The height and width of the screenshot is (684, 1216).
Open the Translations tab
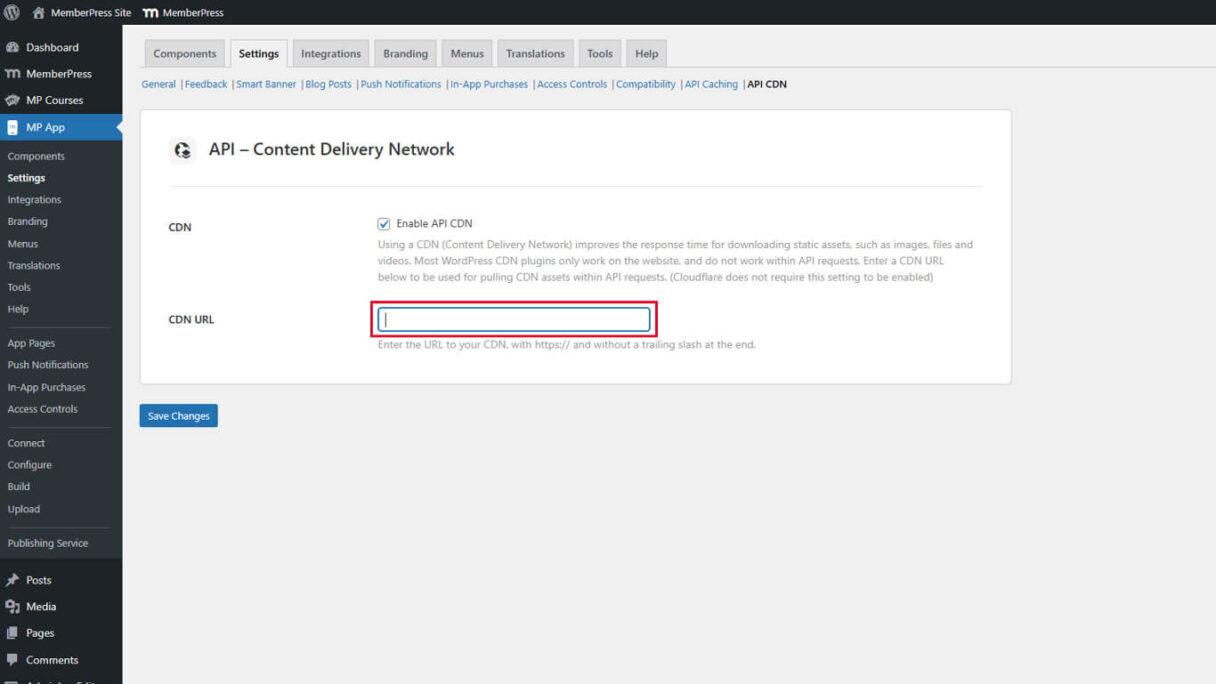535,53
